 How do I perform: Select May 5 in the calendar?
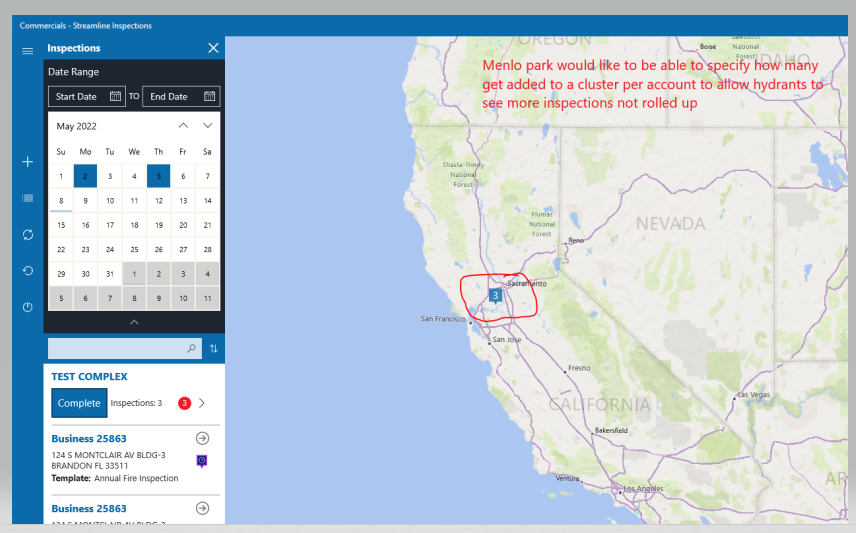coord(158,176)
